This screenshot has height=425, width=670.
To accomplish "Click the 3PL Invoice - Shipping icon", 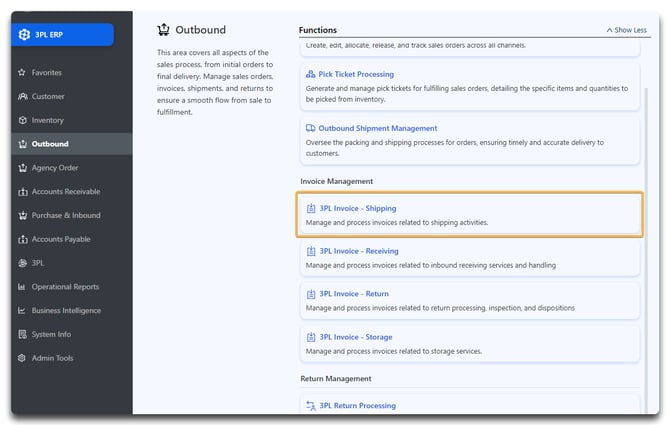I will click(x=311, y=208).
